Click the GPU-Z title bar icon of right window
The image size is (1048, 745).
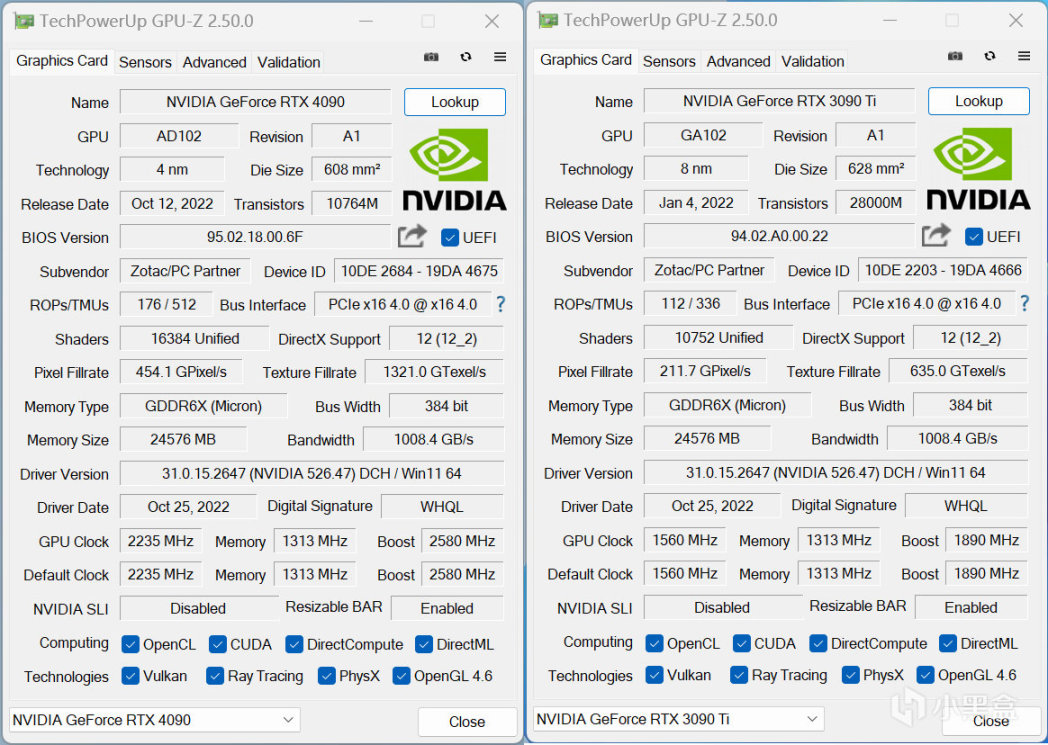point(547,21)
